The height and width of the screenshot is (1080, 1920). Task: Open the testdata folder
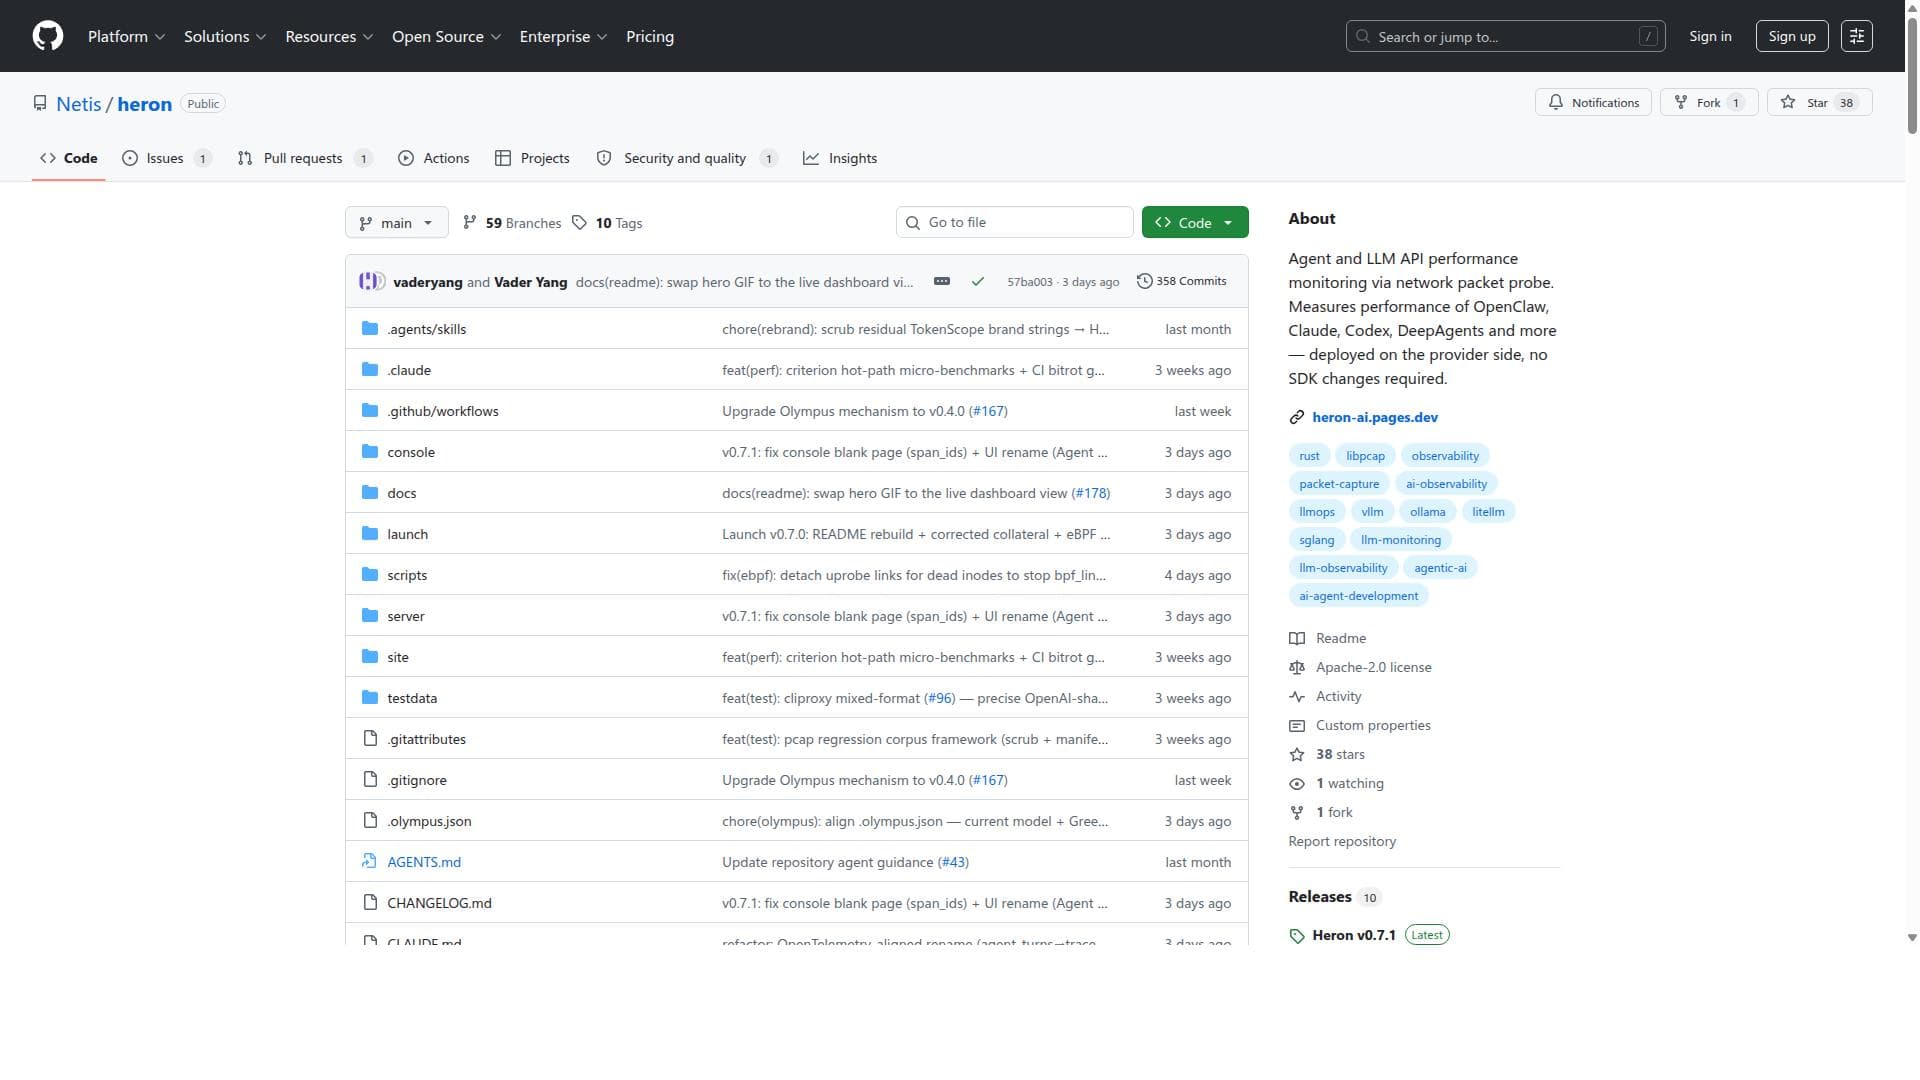point(412,698)
